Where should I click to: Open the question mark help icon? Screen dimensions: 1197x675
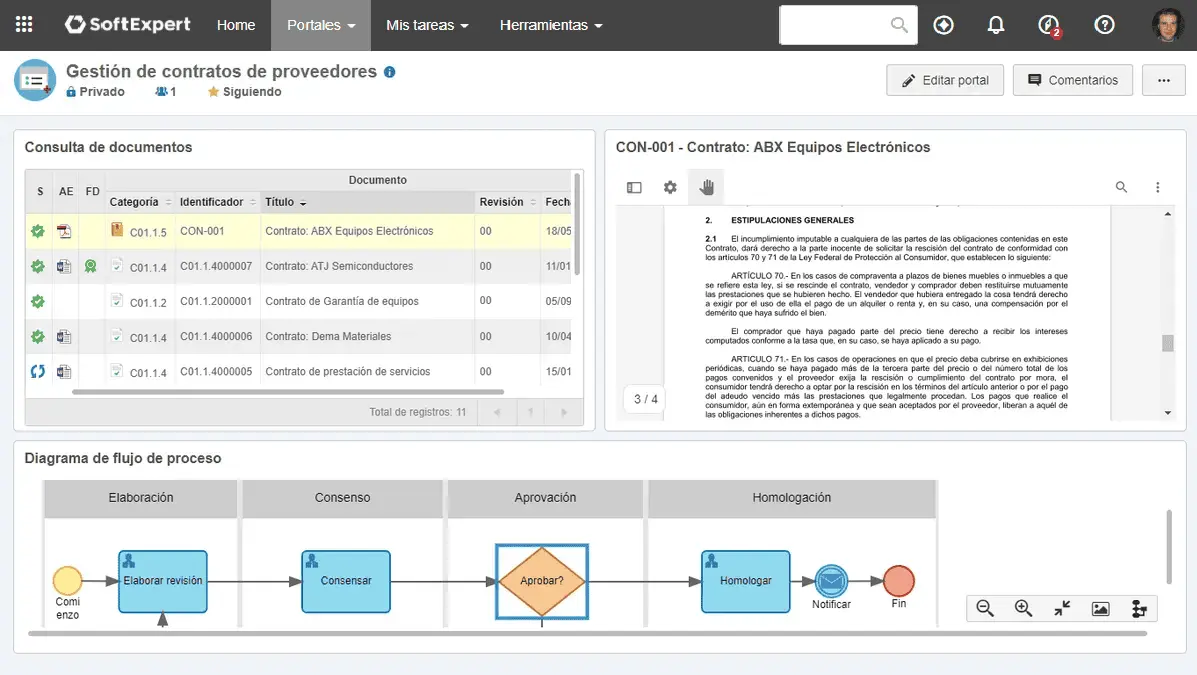pos(1104,24)
